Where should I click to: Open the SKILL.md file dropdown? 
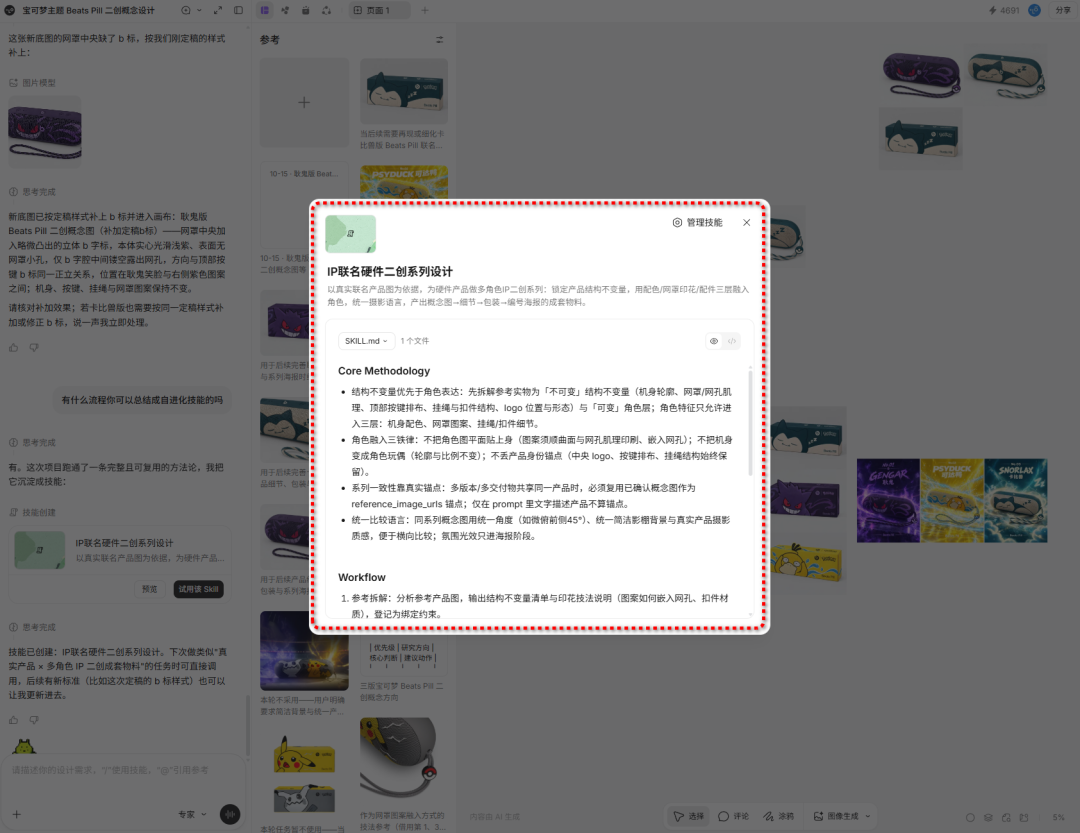point(366,341)
